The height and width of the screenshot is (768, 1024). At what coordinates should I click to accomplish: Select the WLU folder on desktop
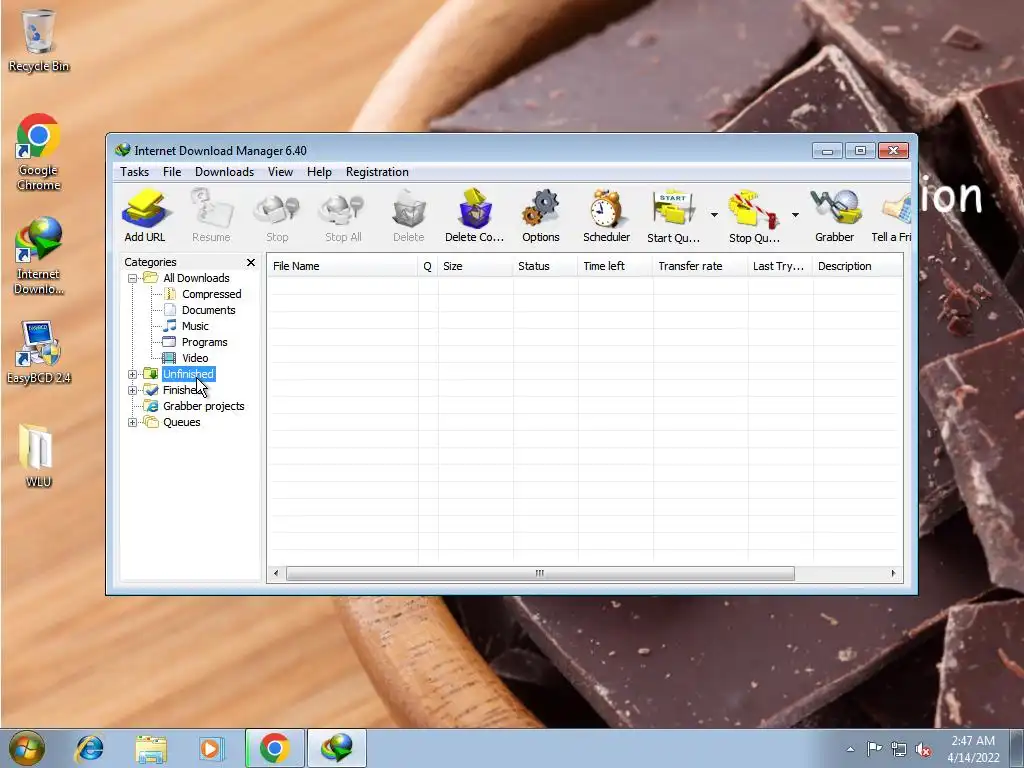(39, 456)
